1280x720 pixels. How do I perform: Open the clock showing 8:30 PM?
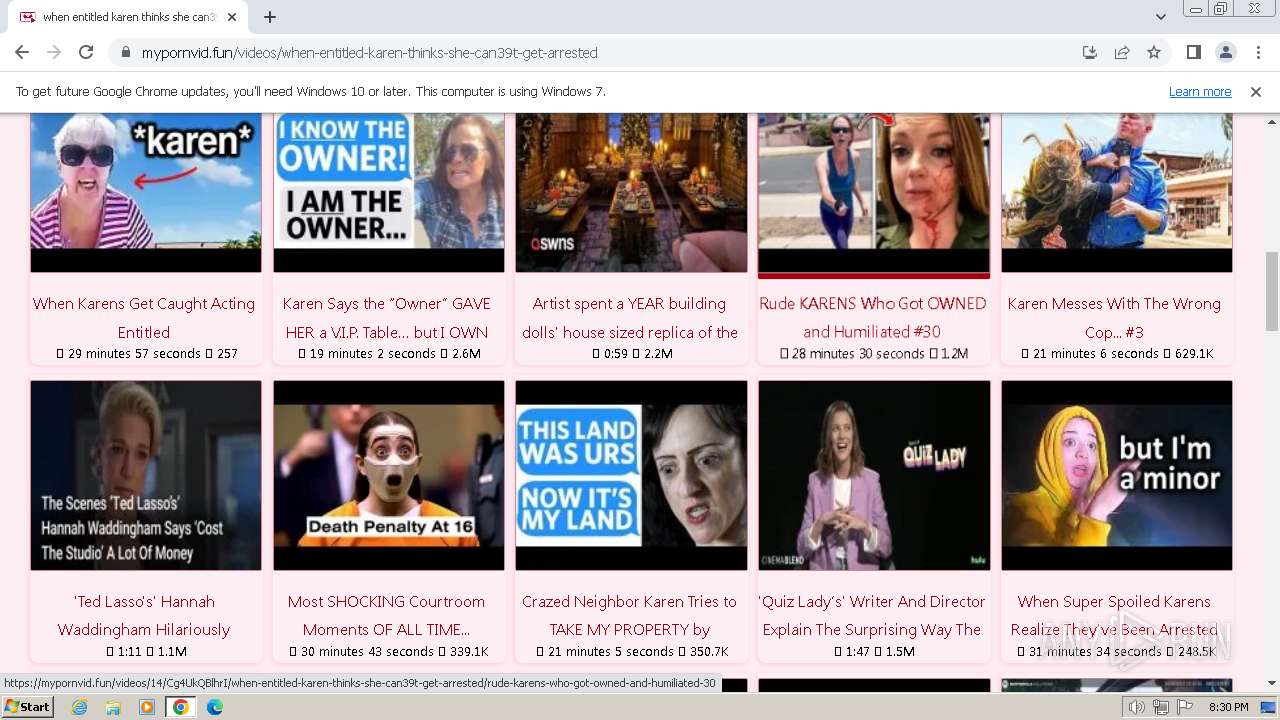click(1228, 707)
